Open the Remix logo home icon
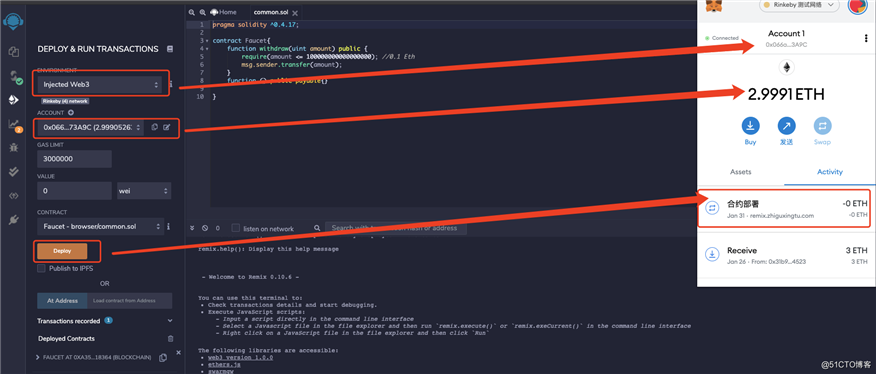 [13, 22]
